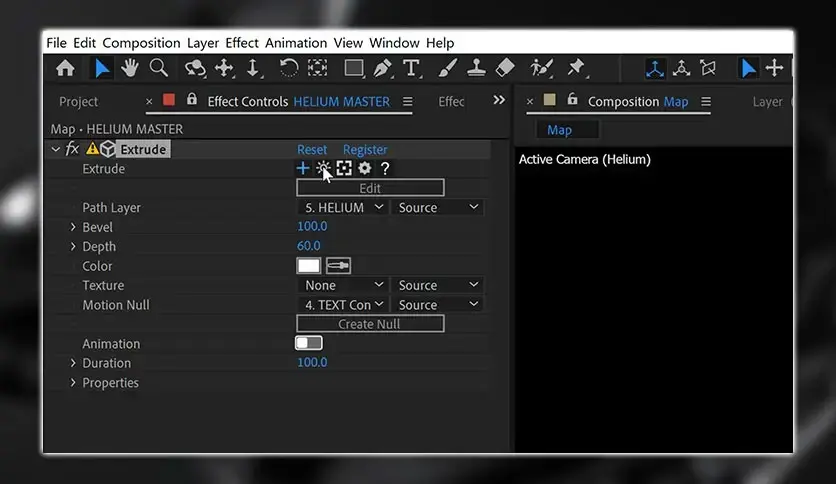The height and width of the screenshot is (484, 836).
Task: Enable World Axis mode
Action: (681, 68)
